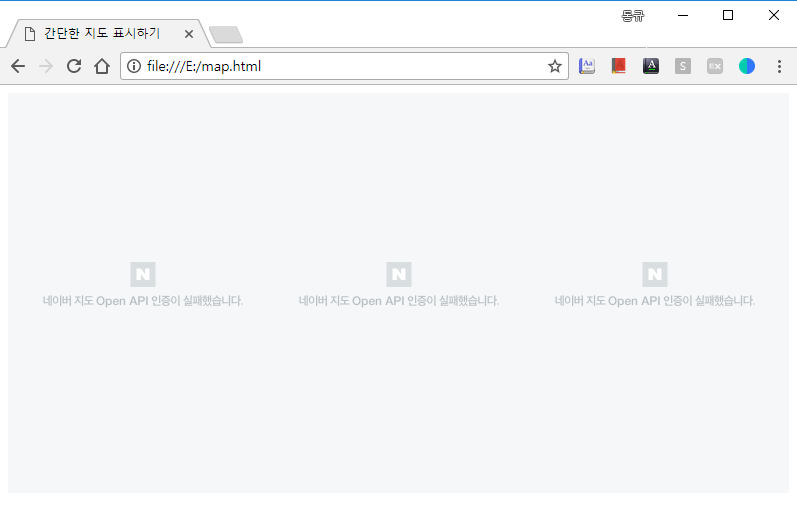
Task: Open the browser home page
Action: tap(102, 66)
